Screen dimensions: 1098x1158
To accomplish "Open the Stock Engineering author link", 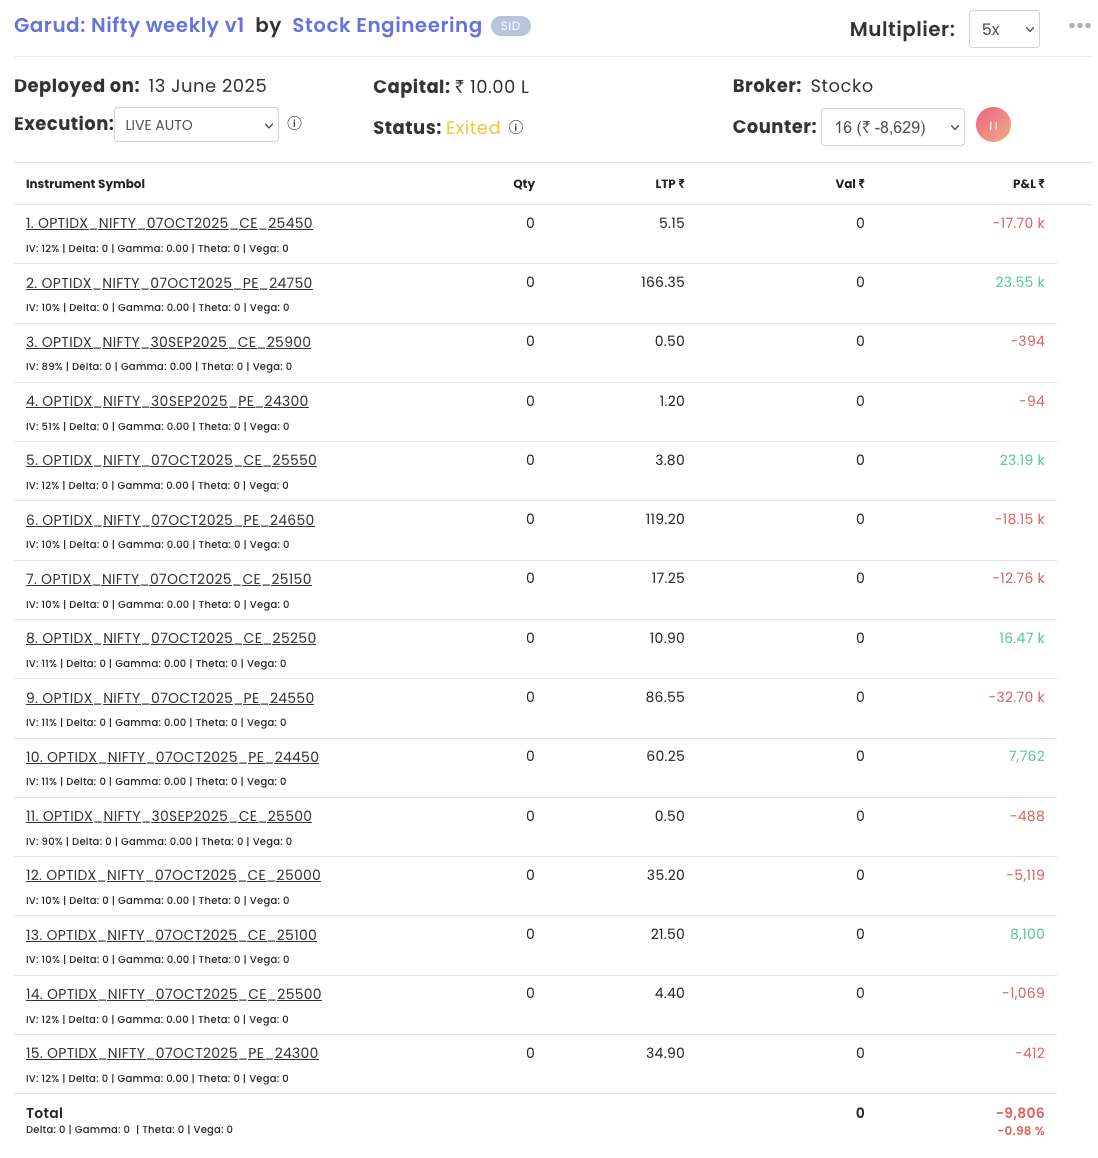I will 386,25.
